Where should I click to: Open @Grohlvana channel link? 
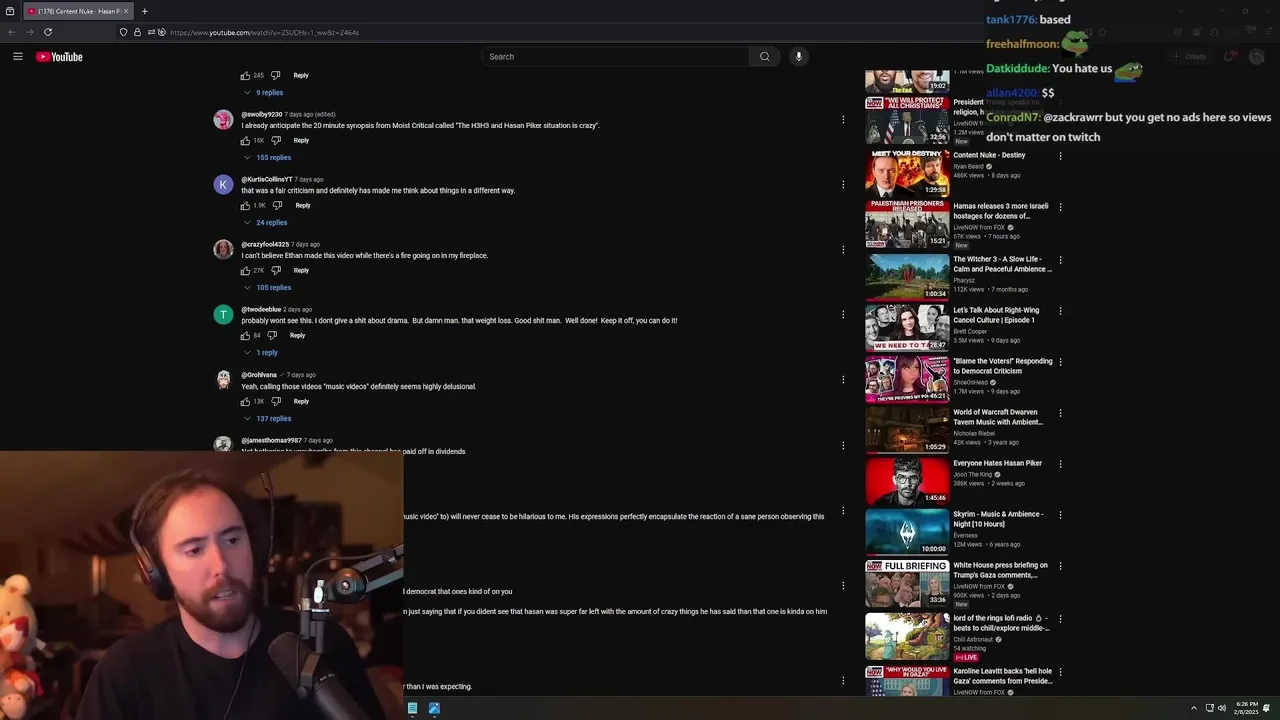tap(259, 375)
